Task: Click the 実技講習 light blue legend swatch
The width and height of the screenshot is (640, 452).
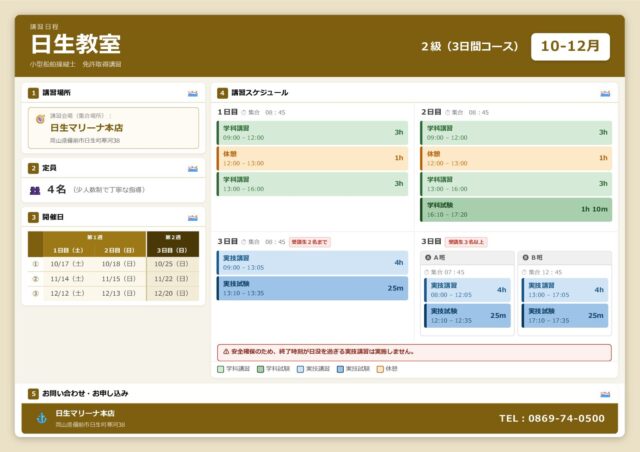Action: click(300, 369)
